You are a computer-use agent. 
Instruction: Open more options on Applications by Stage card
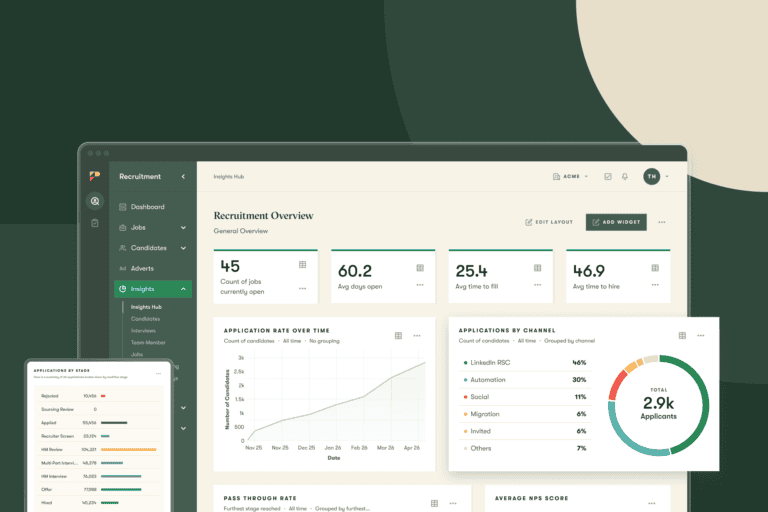click(158, 374)
